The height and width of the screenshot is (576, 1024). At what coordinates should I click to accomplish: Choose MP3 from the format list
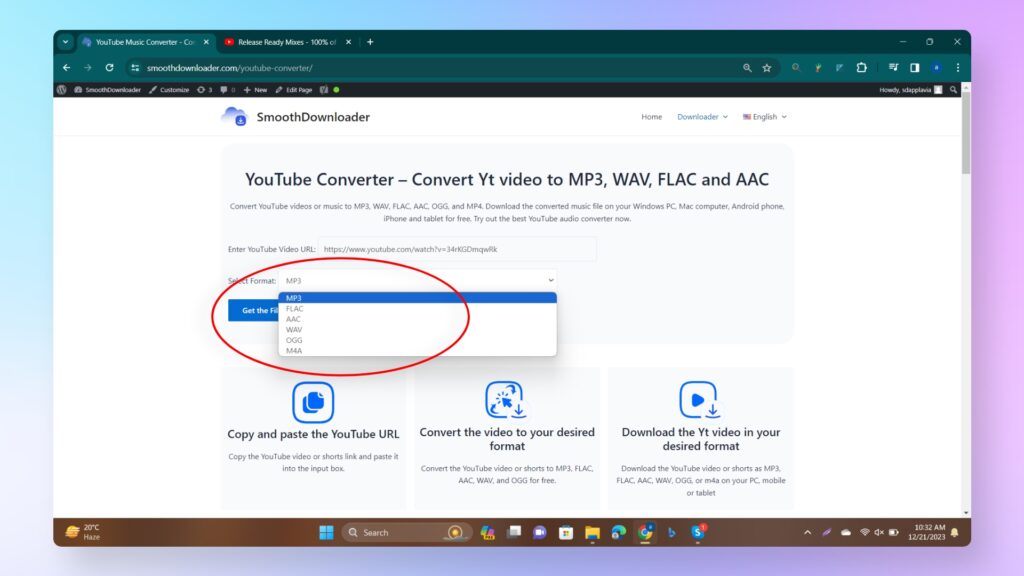click(418, 298)
